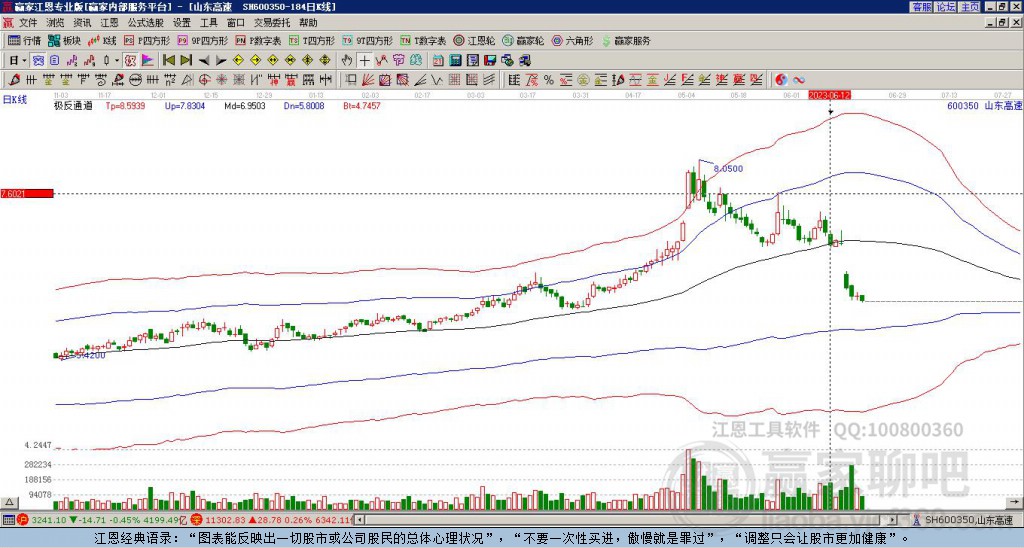Open the 公式选股 menu
1024x548 pixels.
146,23
